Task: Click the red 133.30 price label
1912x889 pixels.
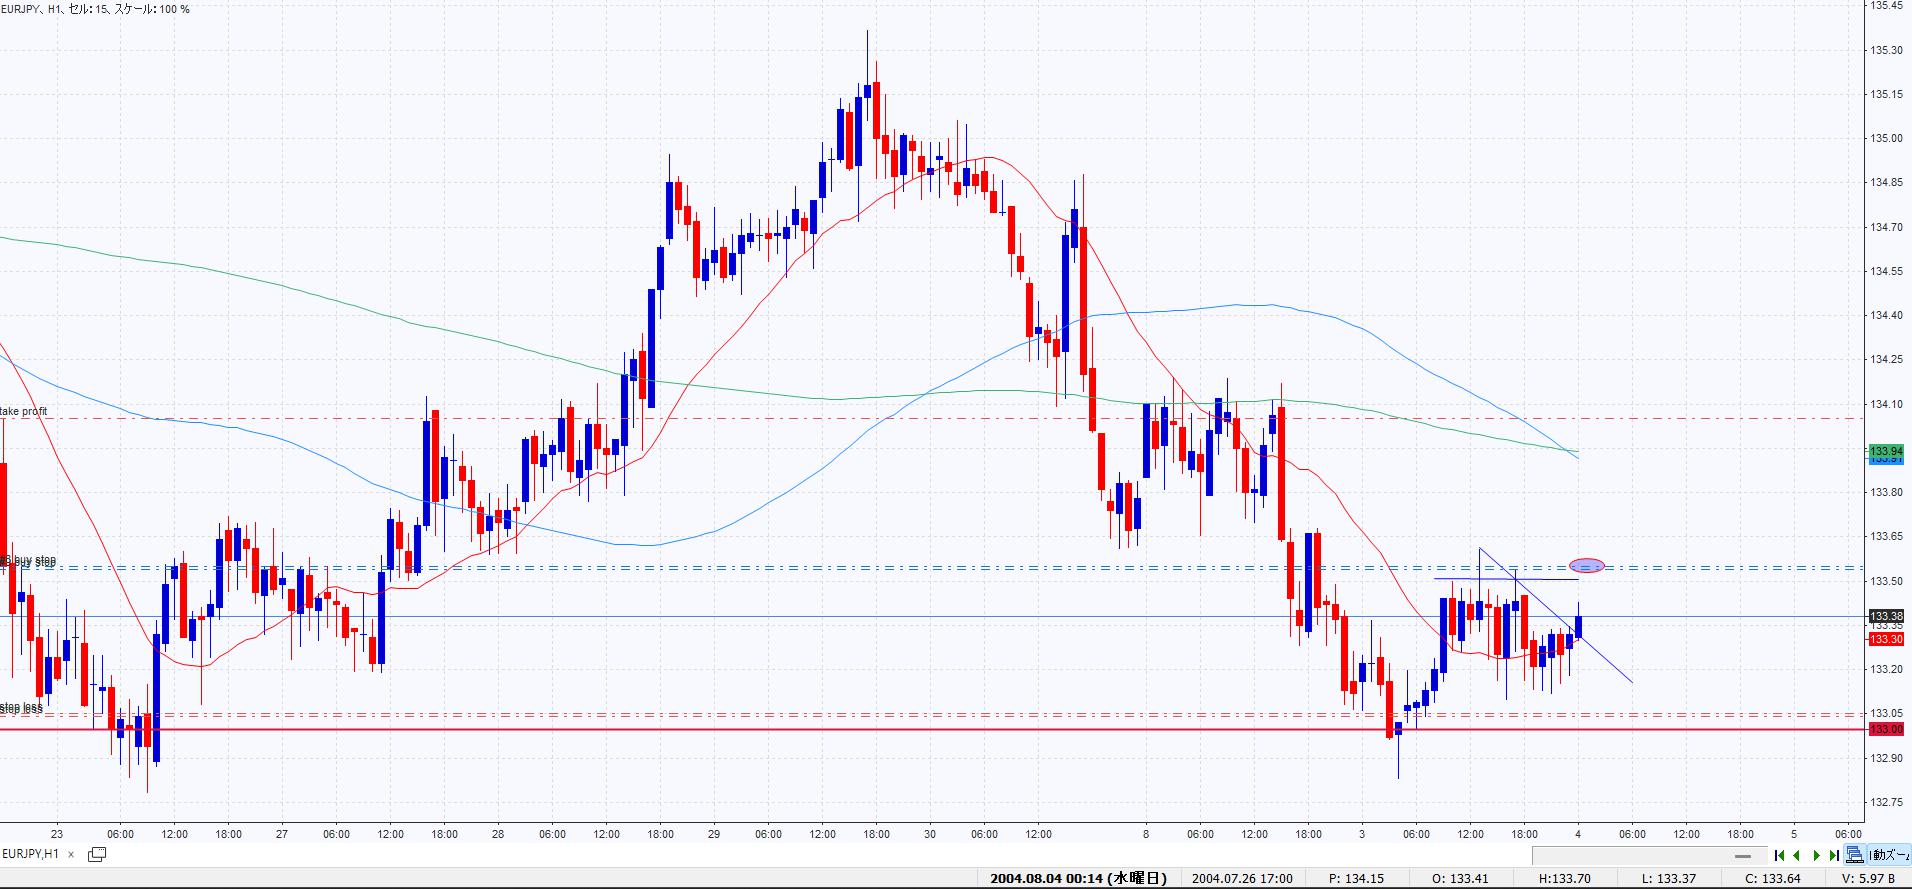Action: pyautogui.click(x=1885, y=639)
